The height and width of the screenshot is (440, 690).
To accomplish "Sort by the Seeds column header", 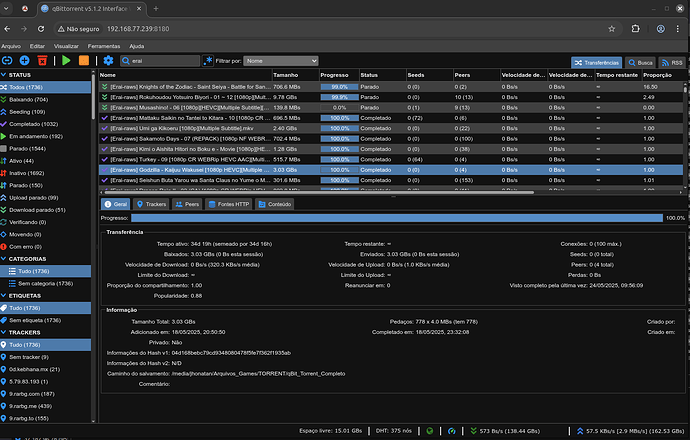I will point(429,75).
